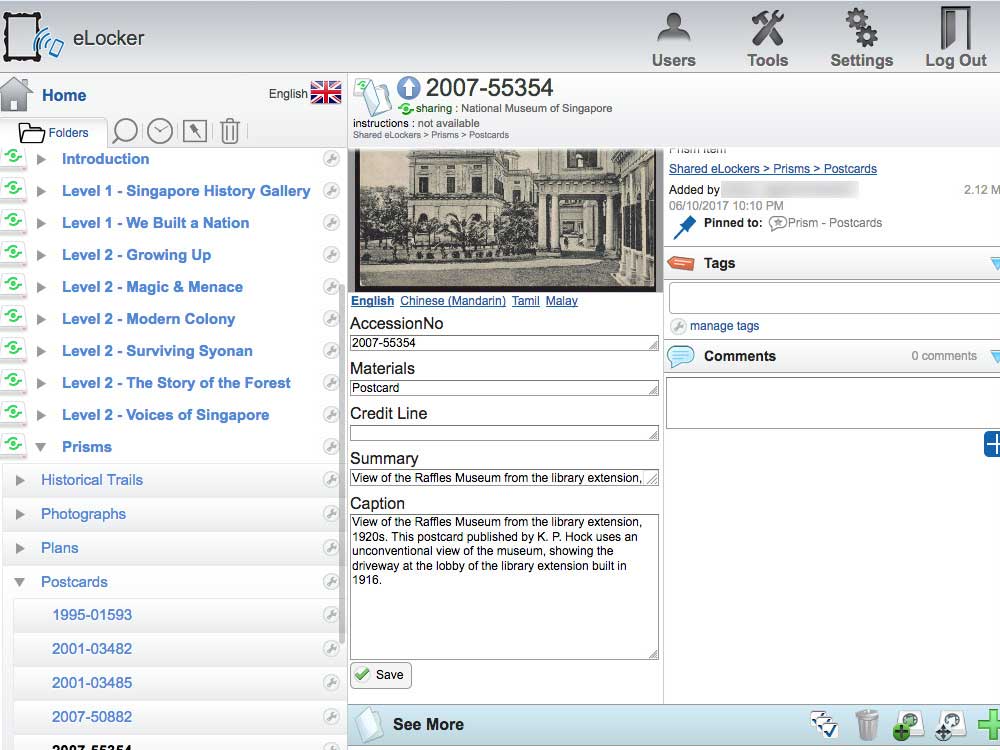Click the wrench icon for Postcards folder
Viewport: 1000px width, 750px height.
pyautogui.click(x=331, y=582)
